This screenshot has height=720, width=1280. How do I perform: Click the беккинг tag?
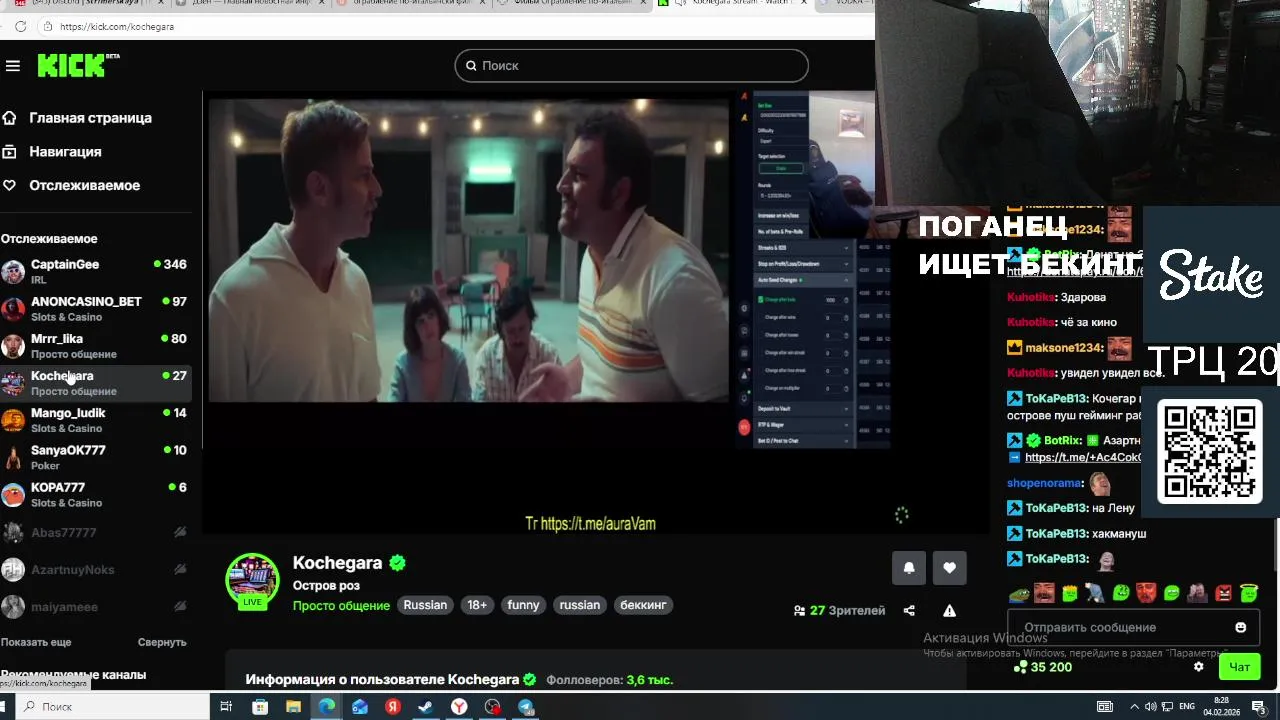643,605
